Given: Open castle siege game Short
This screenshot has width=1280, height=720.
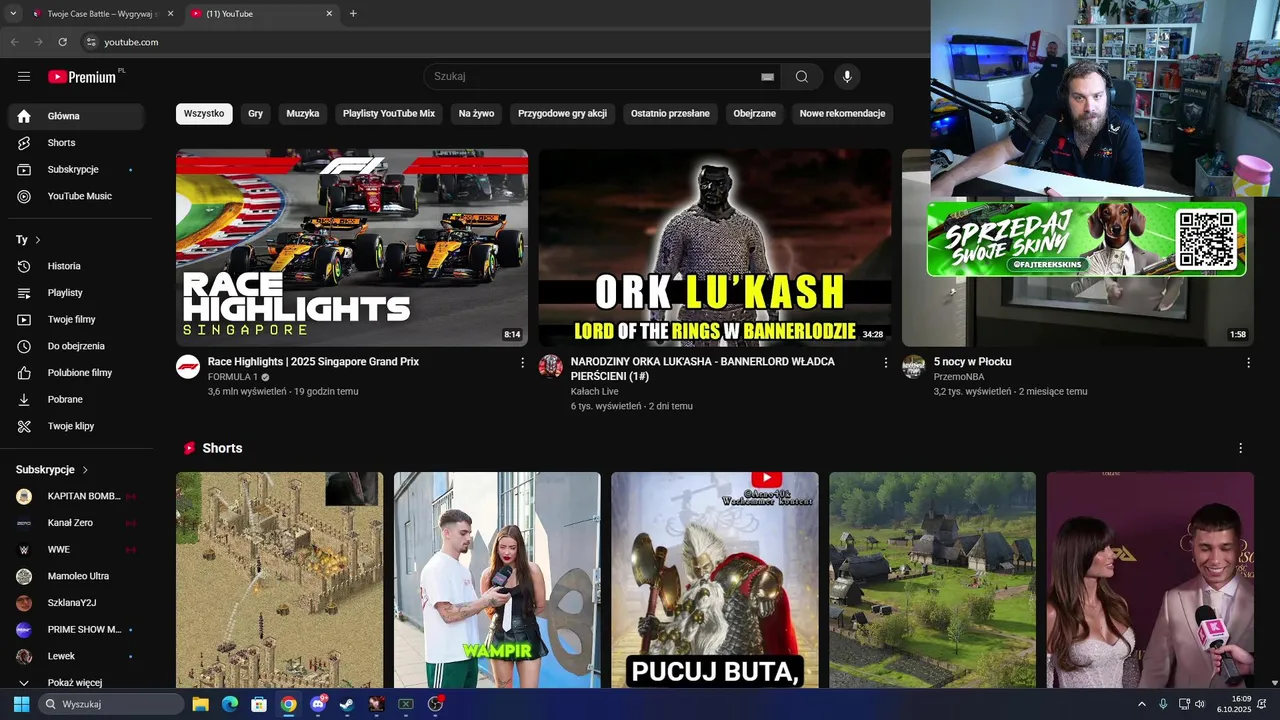Looking at the screenshot, I should click(x=279, y=580).
